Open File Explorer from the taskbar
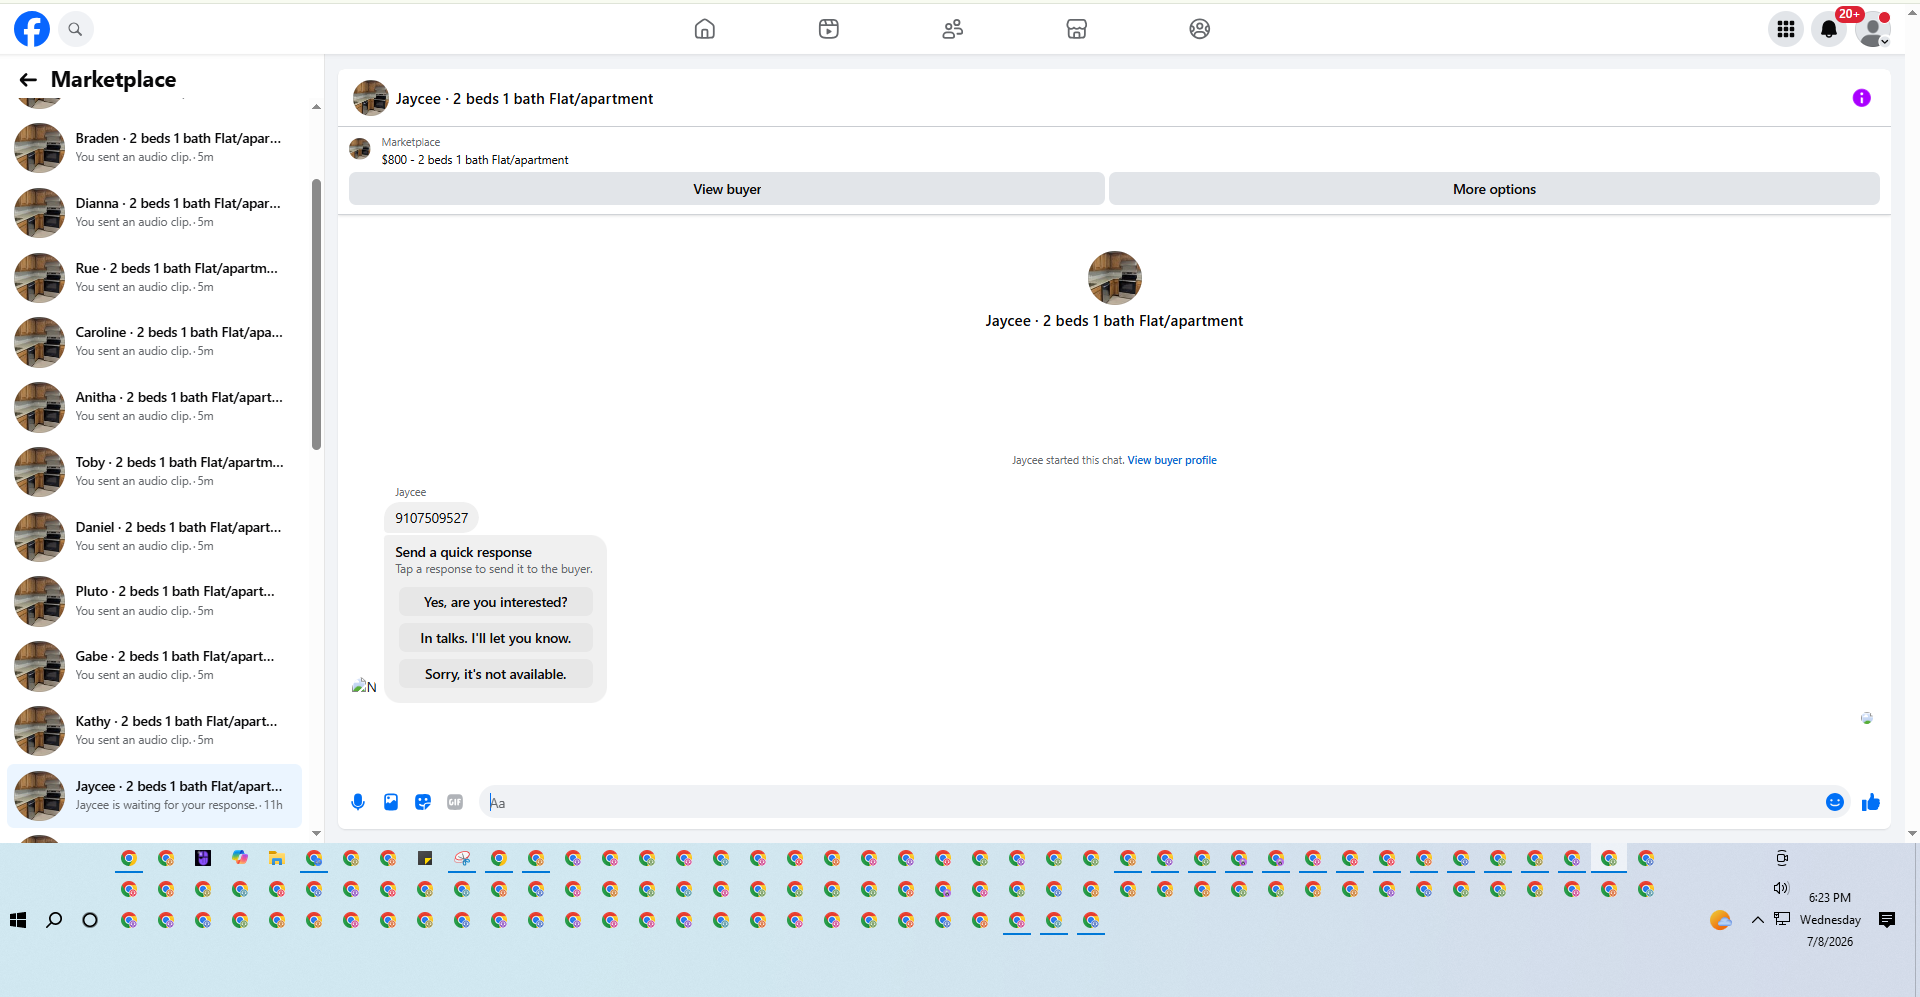Viewport: 1920px width, 997px height. (x=277, y=858)
